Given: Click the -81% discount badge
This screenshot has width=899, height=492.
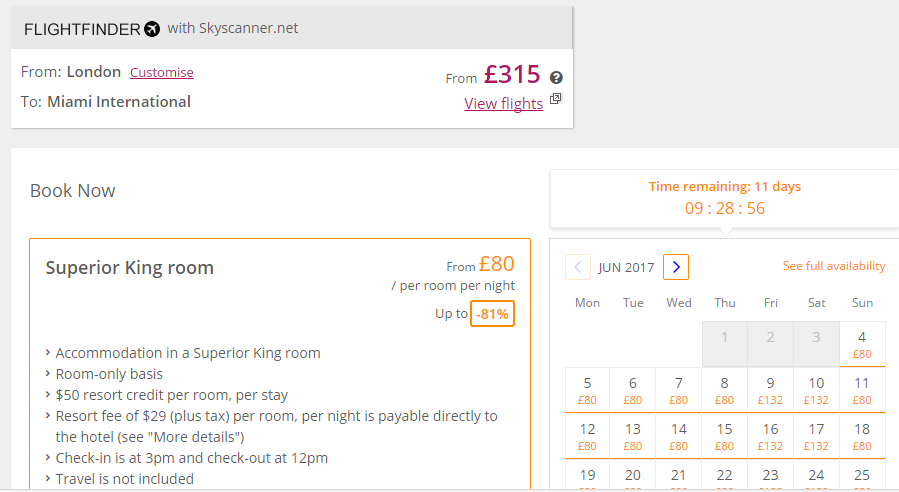Looking at the screenshot, I should [x=493, y=314].
